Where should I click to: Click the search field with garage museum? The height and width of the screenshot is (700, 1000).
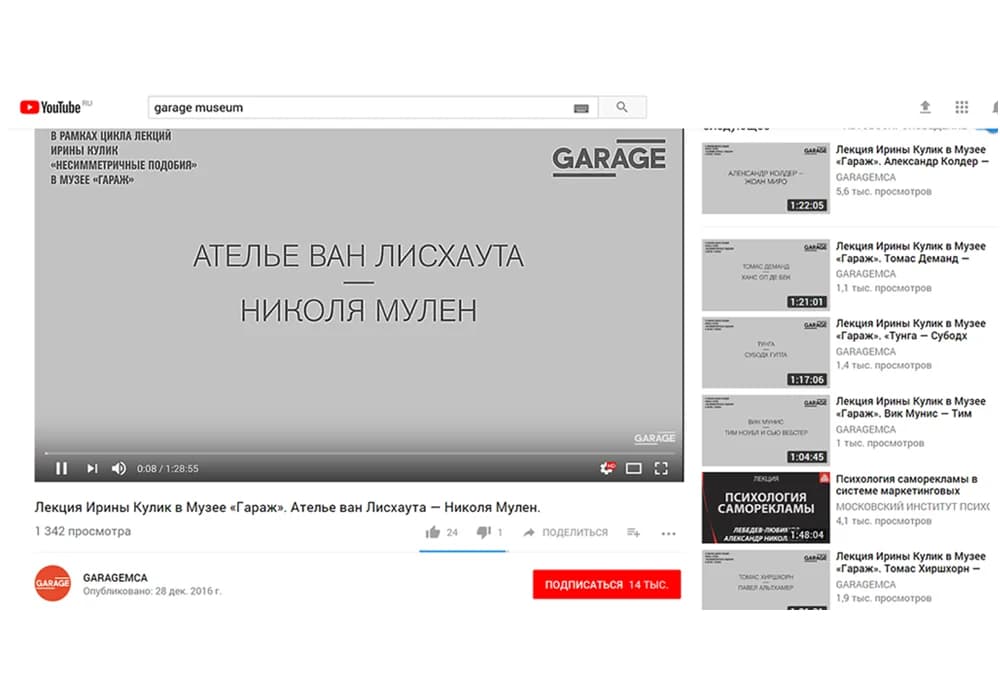coord(373,107)
